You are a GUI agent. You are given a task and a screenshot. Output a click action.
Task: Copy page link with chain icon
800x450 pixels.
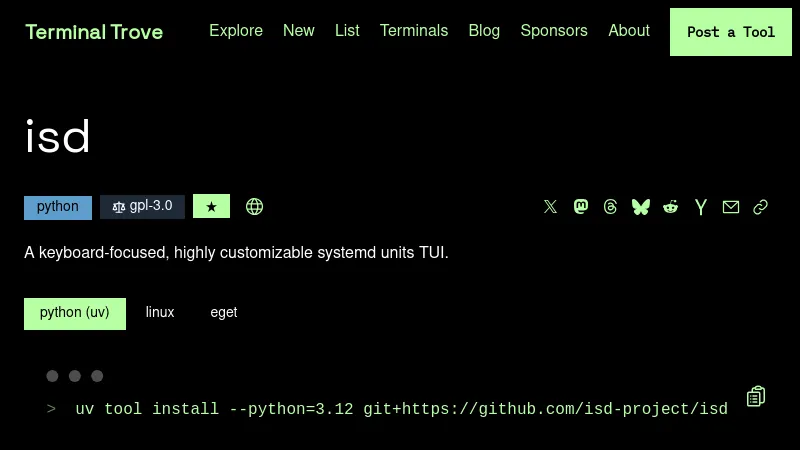tap(760, 207)
